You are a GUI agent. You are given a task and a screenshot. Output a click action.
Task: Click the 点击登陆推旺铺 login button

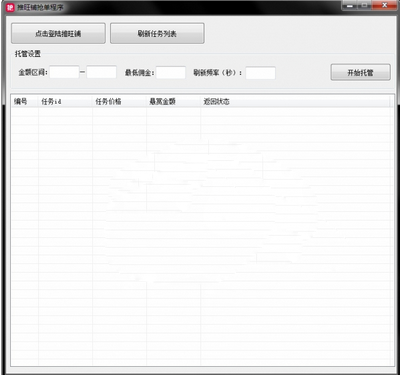point(58,33)
